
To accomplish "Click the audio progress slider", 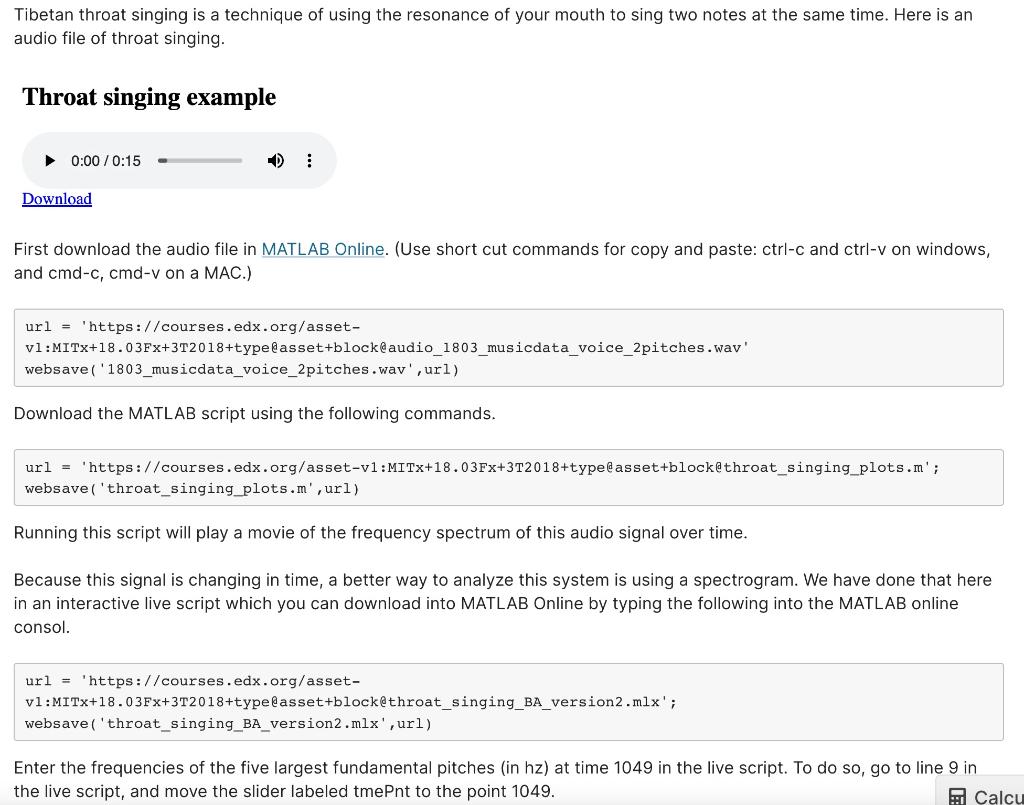I will 199,160.
